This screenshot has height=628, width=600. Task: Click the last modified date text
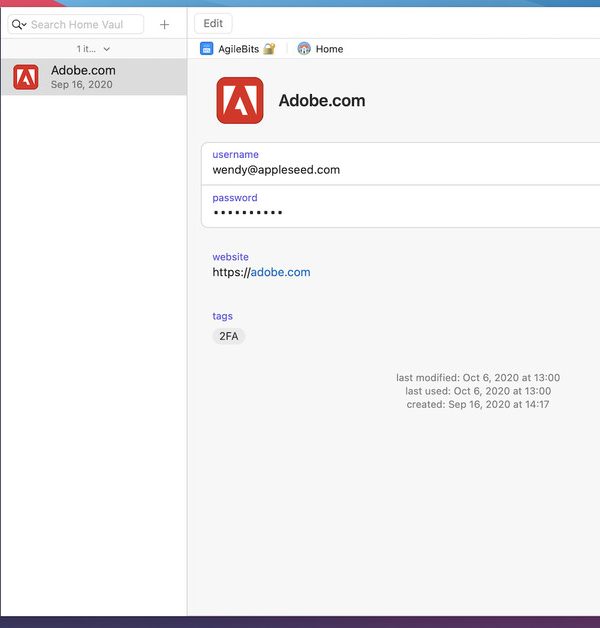[x=478, y=378]
